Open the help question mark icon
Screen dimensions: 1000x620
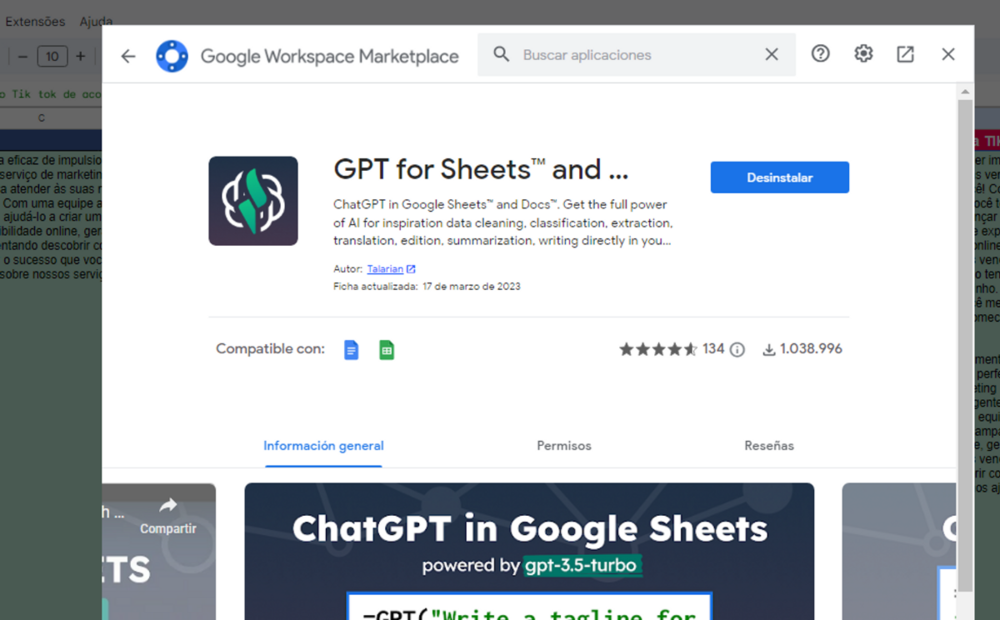(820, 54)
